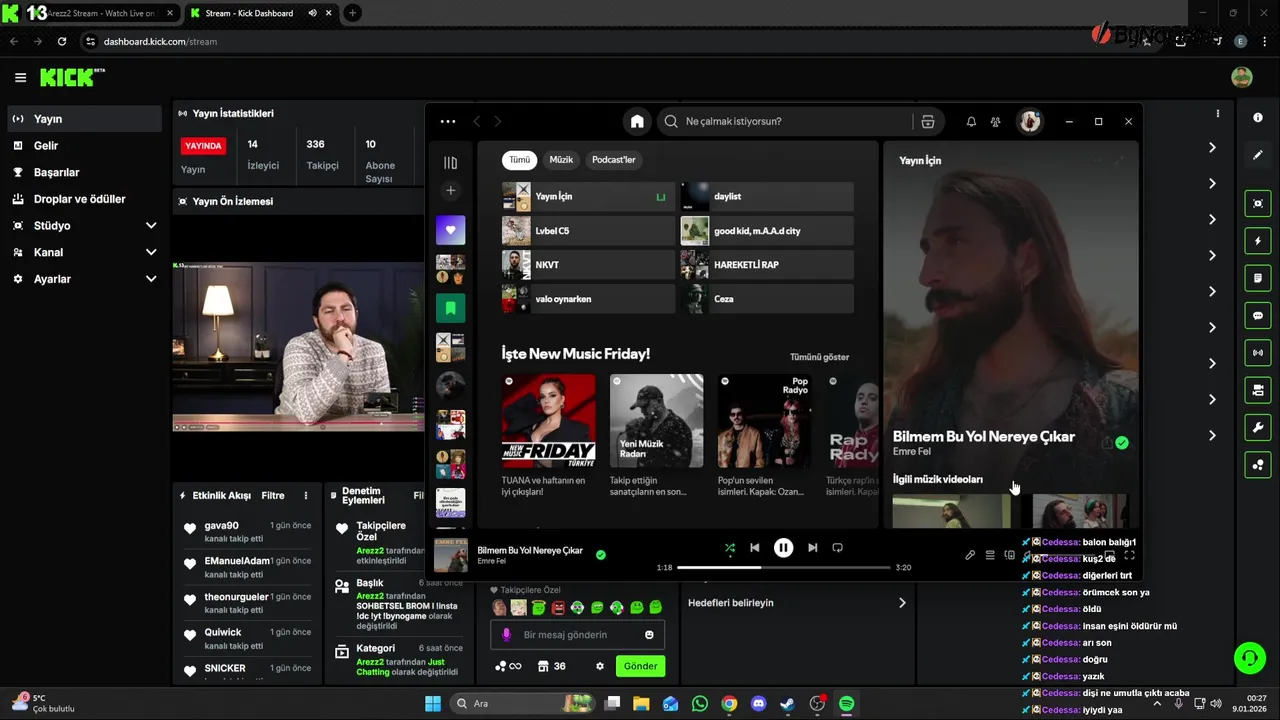Click Kick stream preview thumbnail

point(298,346)
